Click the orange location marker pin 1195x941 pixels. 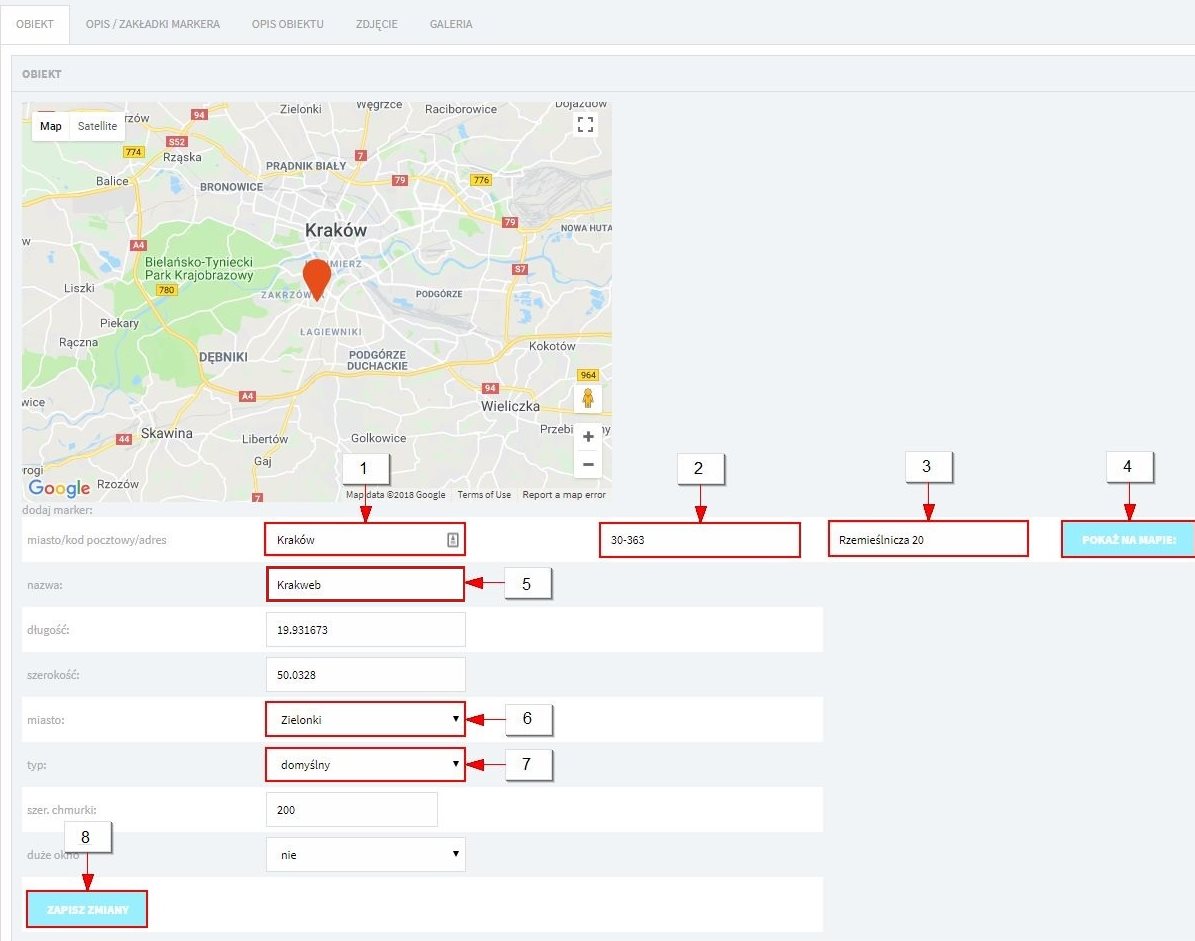click(x=316, y=279)
